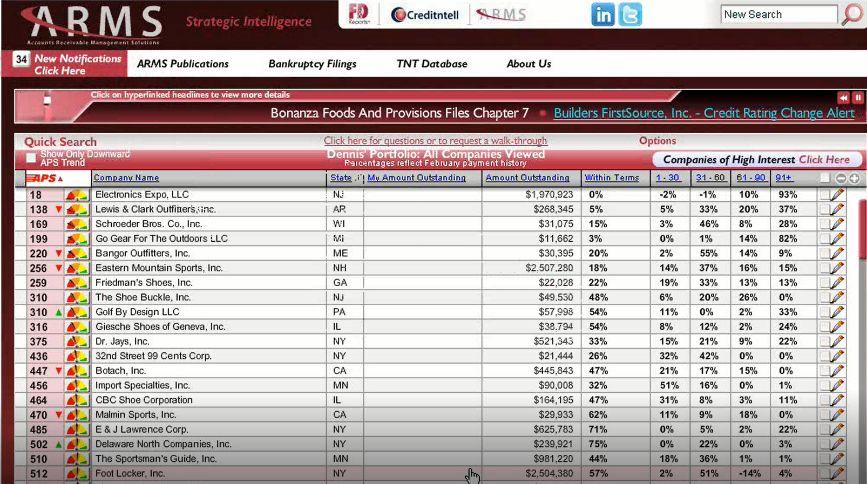Screen dimensions: 867x484
Task: Sort by Within Terms column
Action: coord(612,178)
